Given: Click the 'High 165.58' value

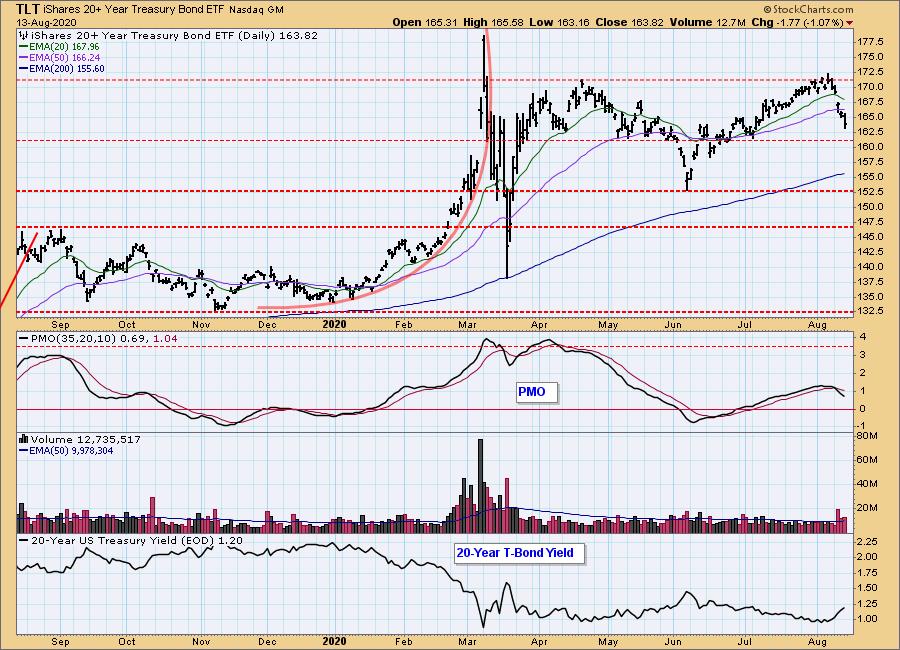Looking at the screenshot, I should (x=493, y=22).
